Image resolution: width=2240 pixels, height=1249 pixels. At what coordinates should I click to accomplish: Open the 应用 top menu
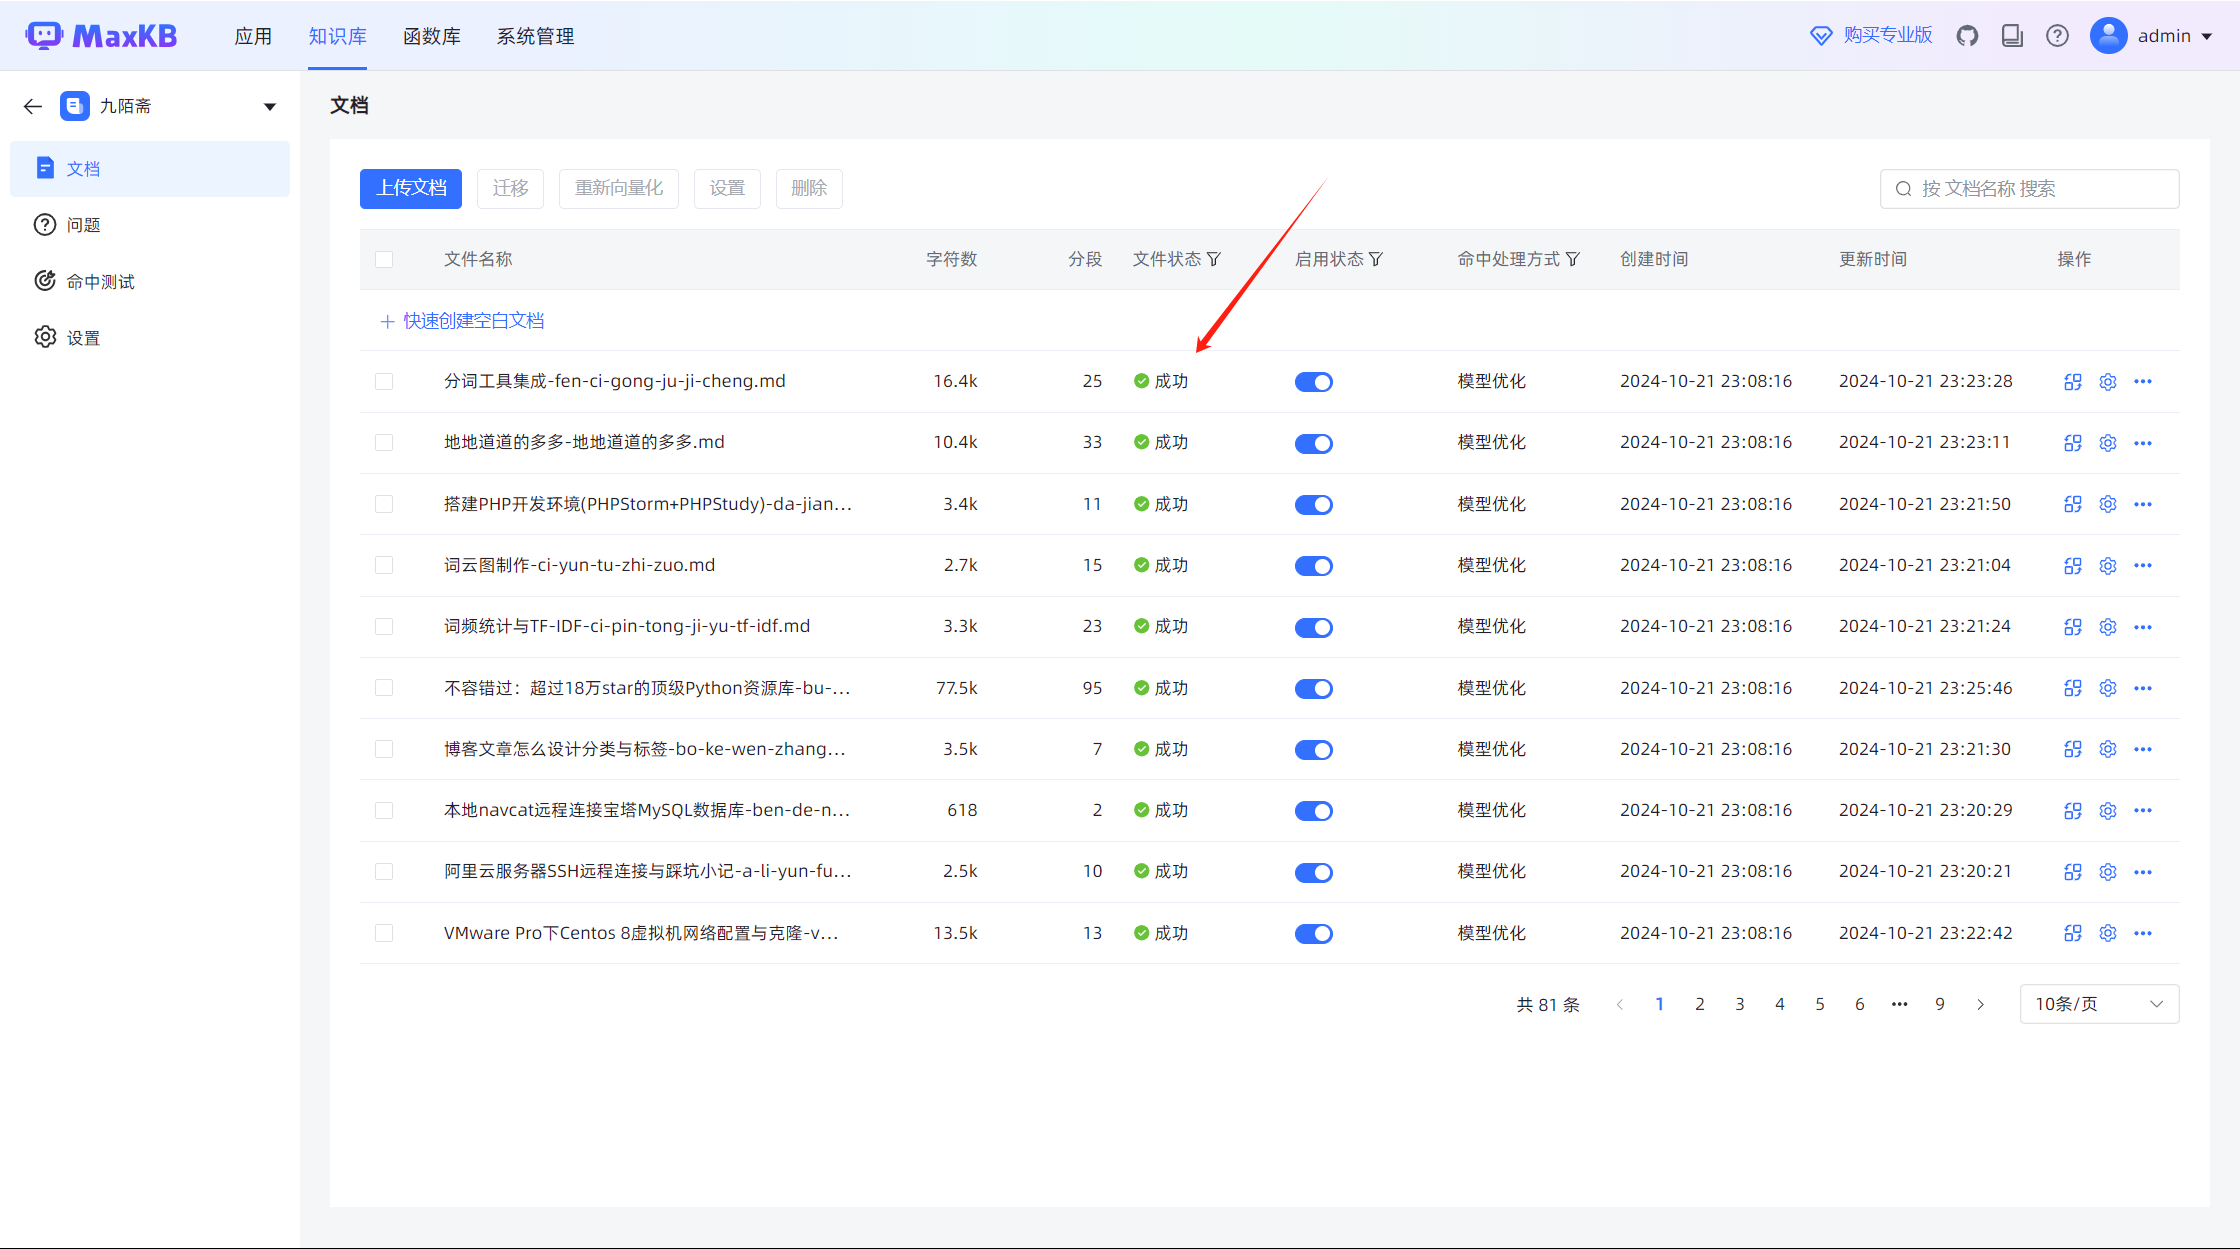(x=253, y=36)
